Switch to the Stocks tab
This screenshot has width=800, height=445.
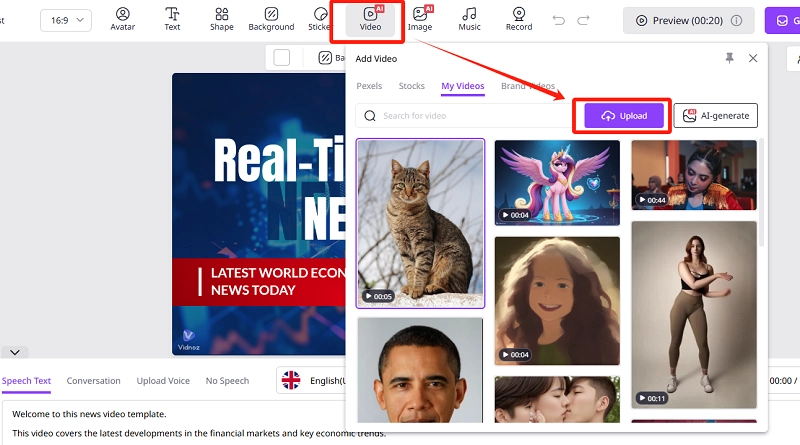pyautogui.click(x=411, y=86)
